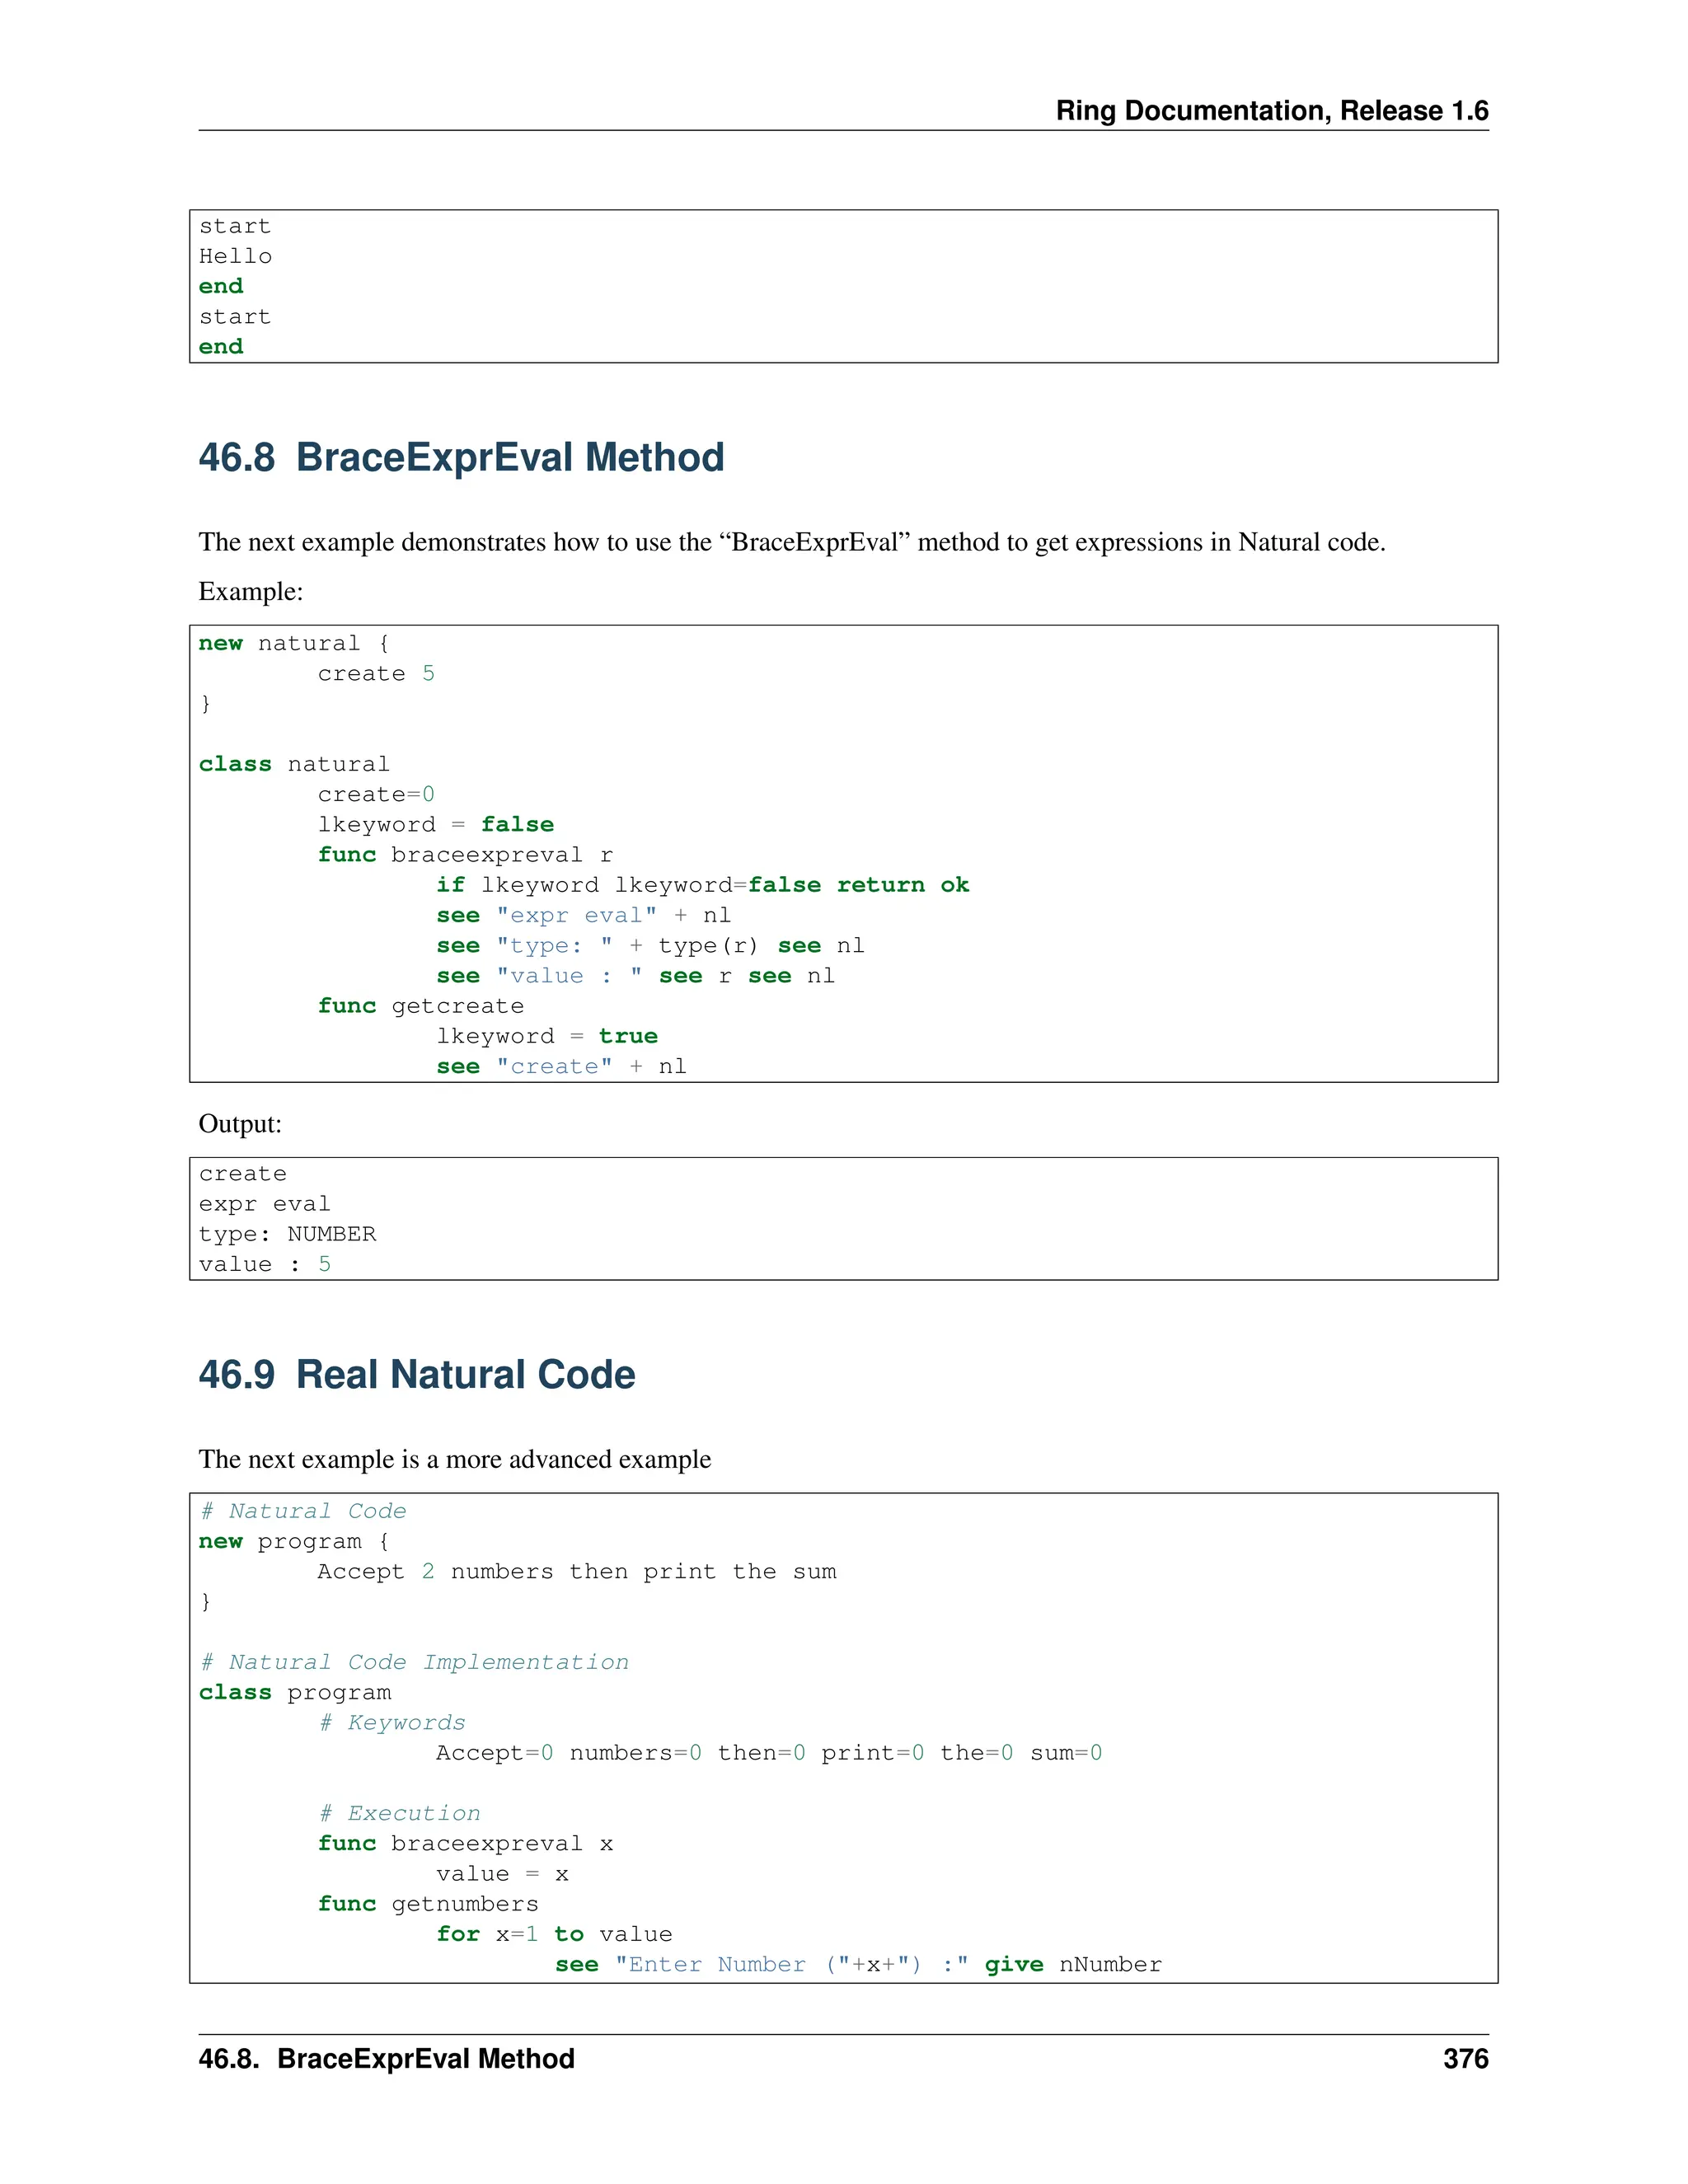Click the page number 376
This screenshot has width=1688, height=2184.
[x=1466, y=2059]
